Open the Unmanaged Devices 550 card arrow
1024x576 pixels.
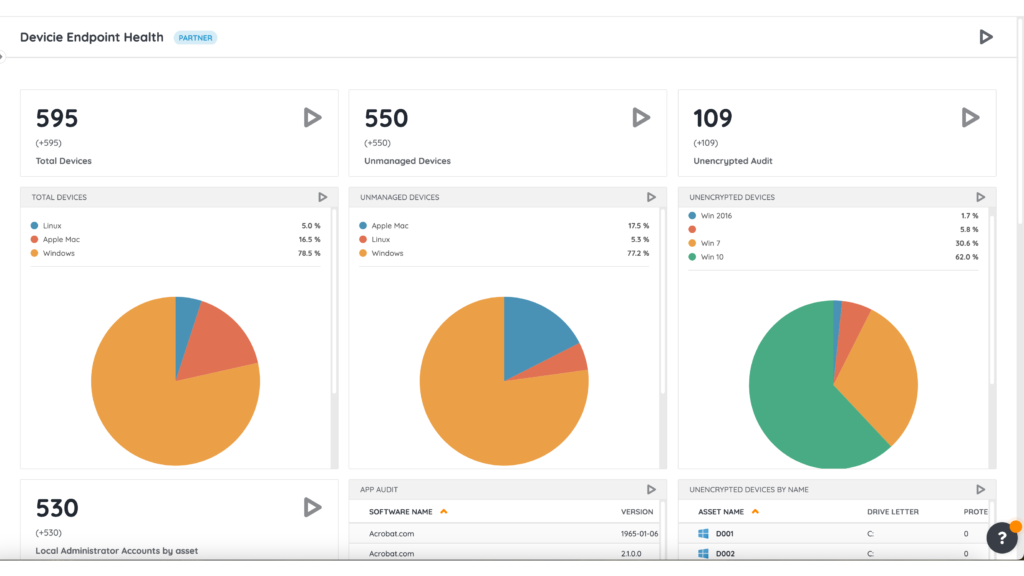[641, 118]
